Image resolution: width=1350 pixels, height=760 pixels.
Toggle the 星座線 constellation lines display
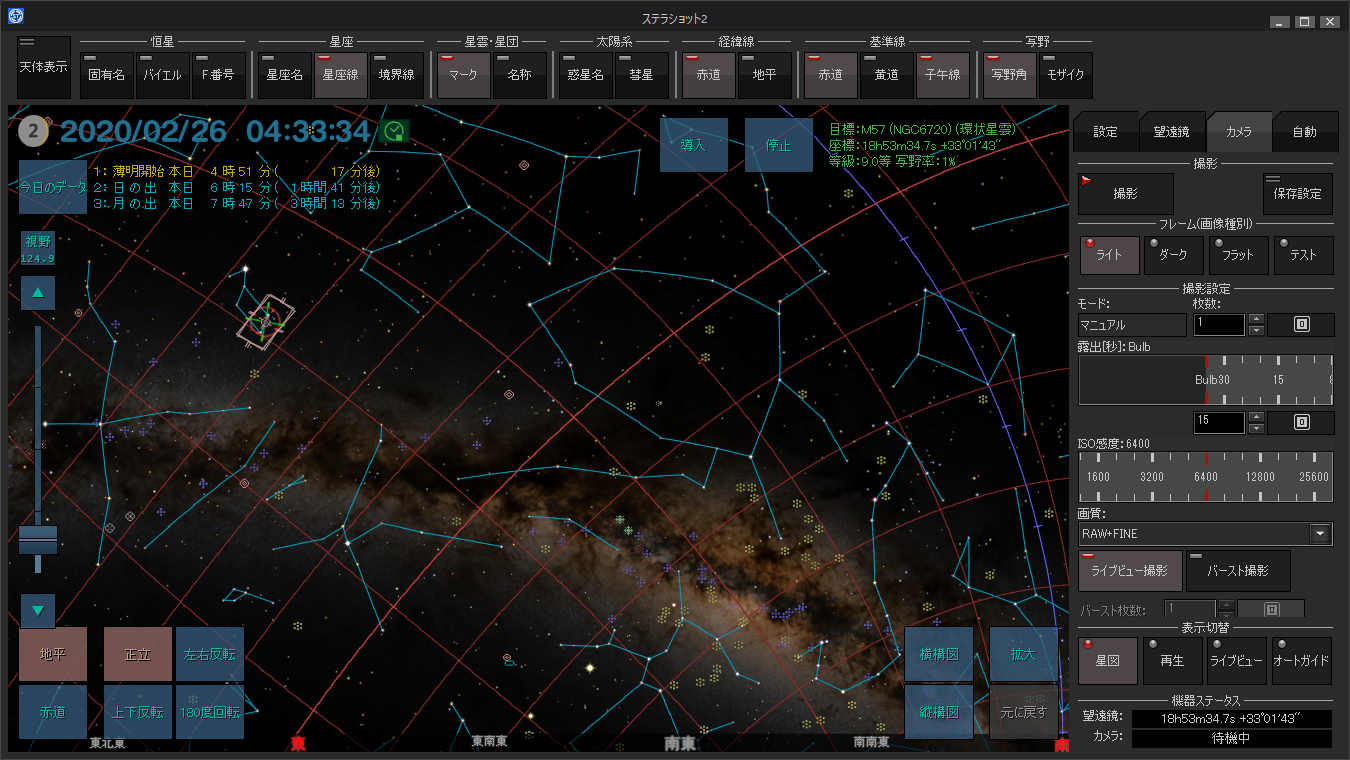click(x=341, y=75)
